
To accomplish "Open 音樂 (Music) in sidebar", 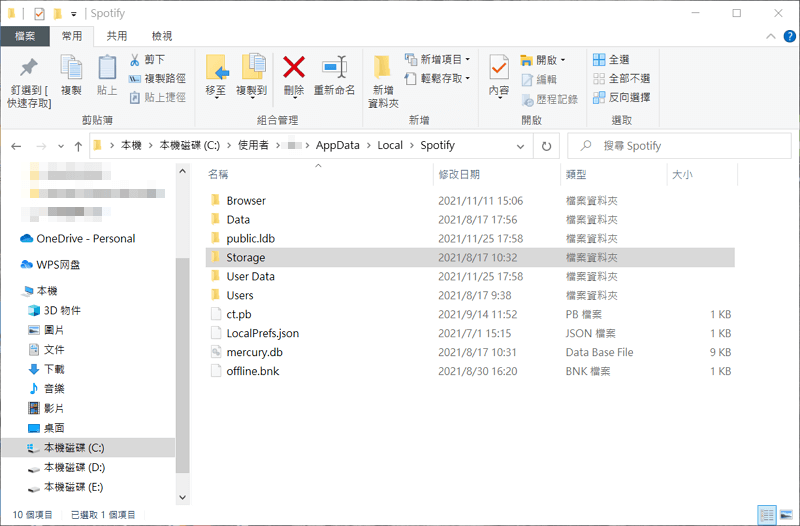I will tap(46, 389).
